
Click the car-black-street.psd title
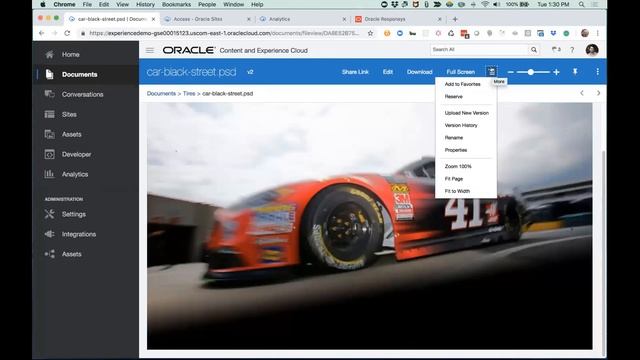pyautogui.click(x=191, y=72)
